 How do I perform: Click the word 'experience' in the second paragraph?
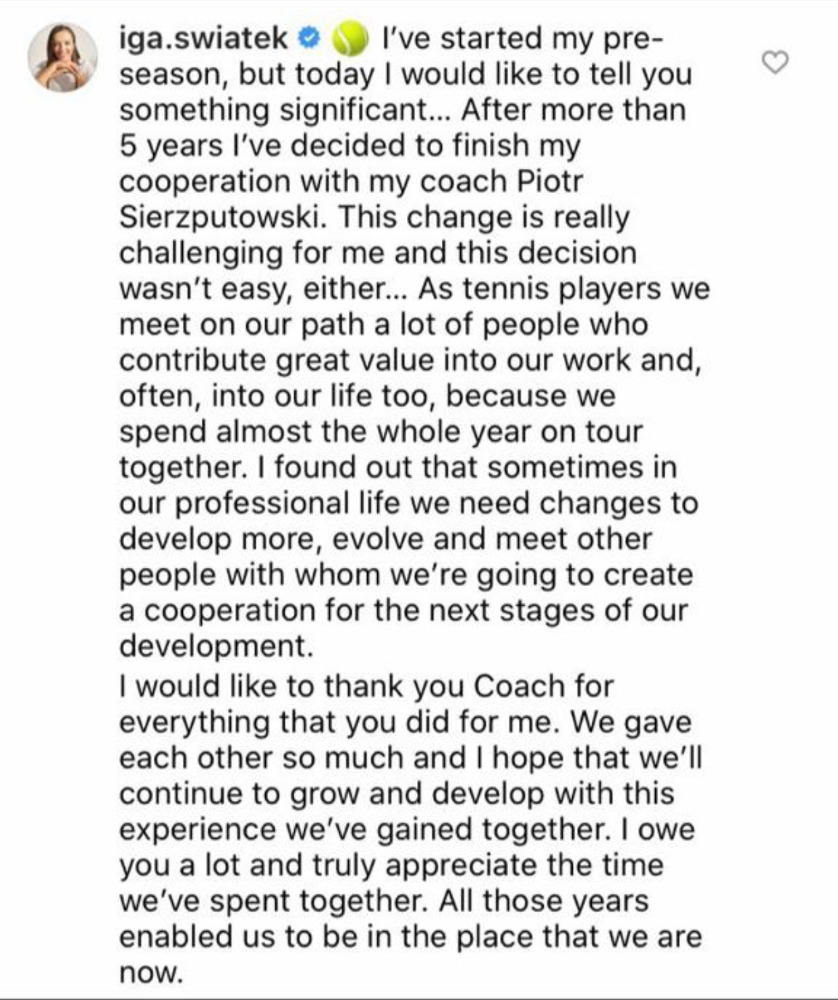click(198, 830)
